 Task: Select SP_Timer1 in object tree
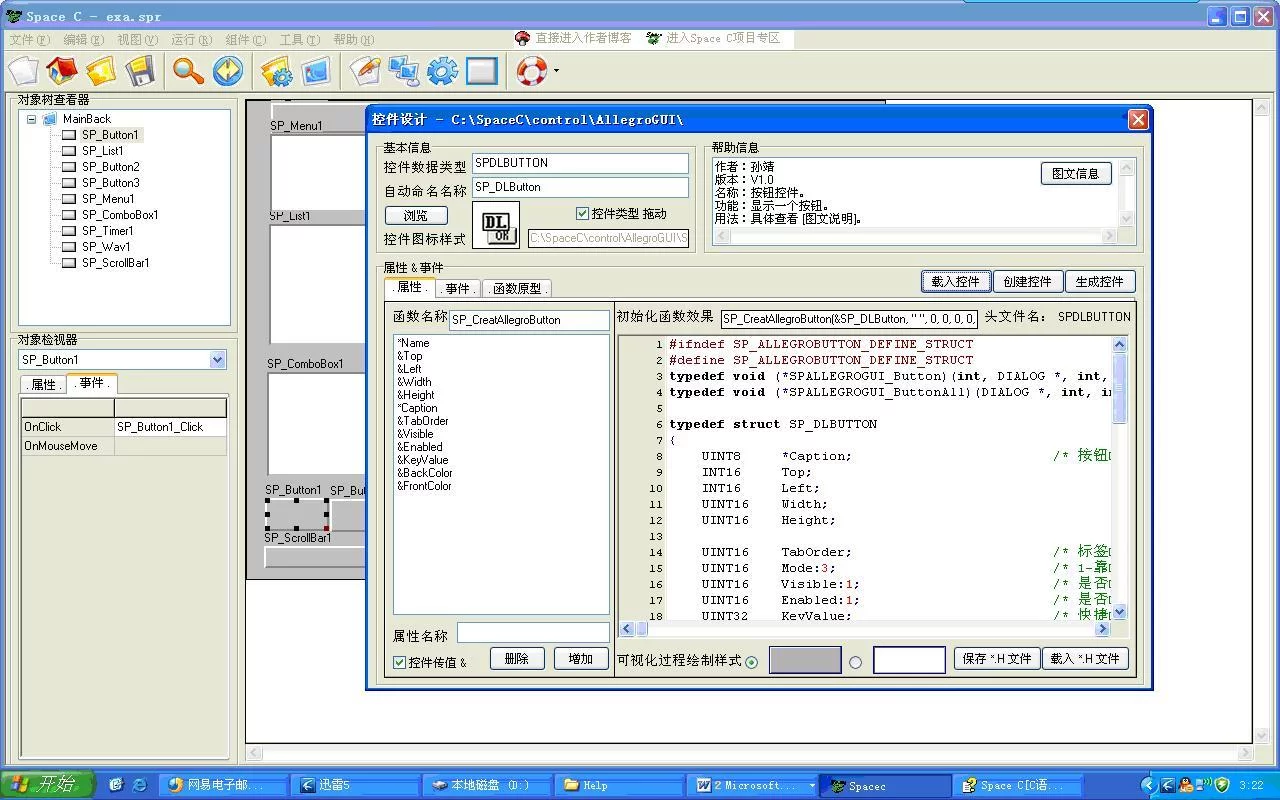tap(107, 231)
